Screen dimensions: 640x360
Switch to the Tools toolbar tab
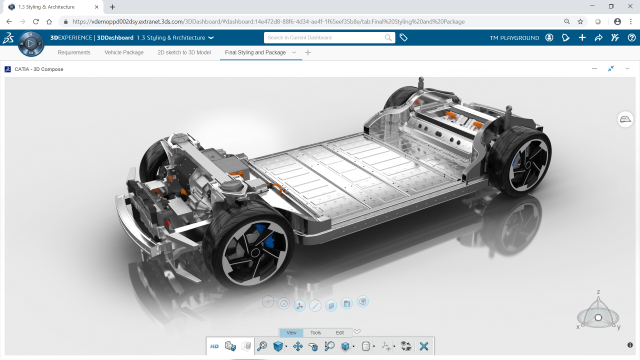coord(316,333)
